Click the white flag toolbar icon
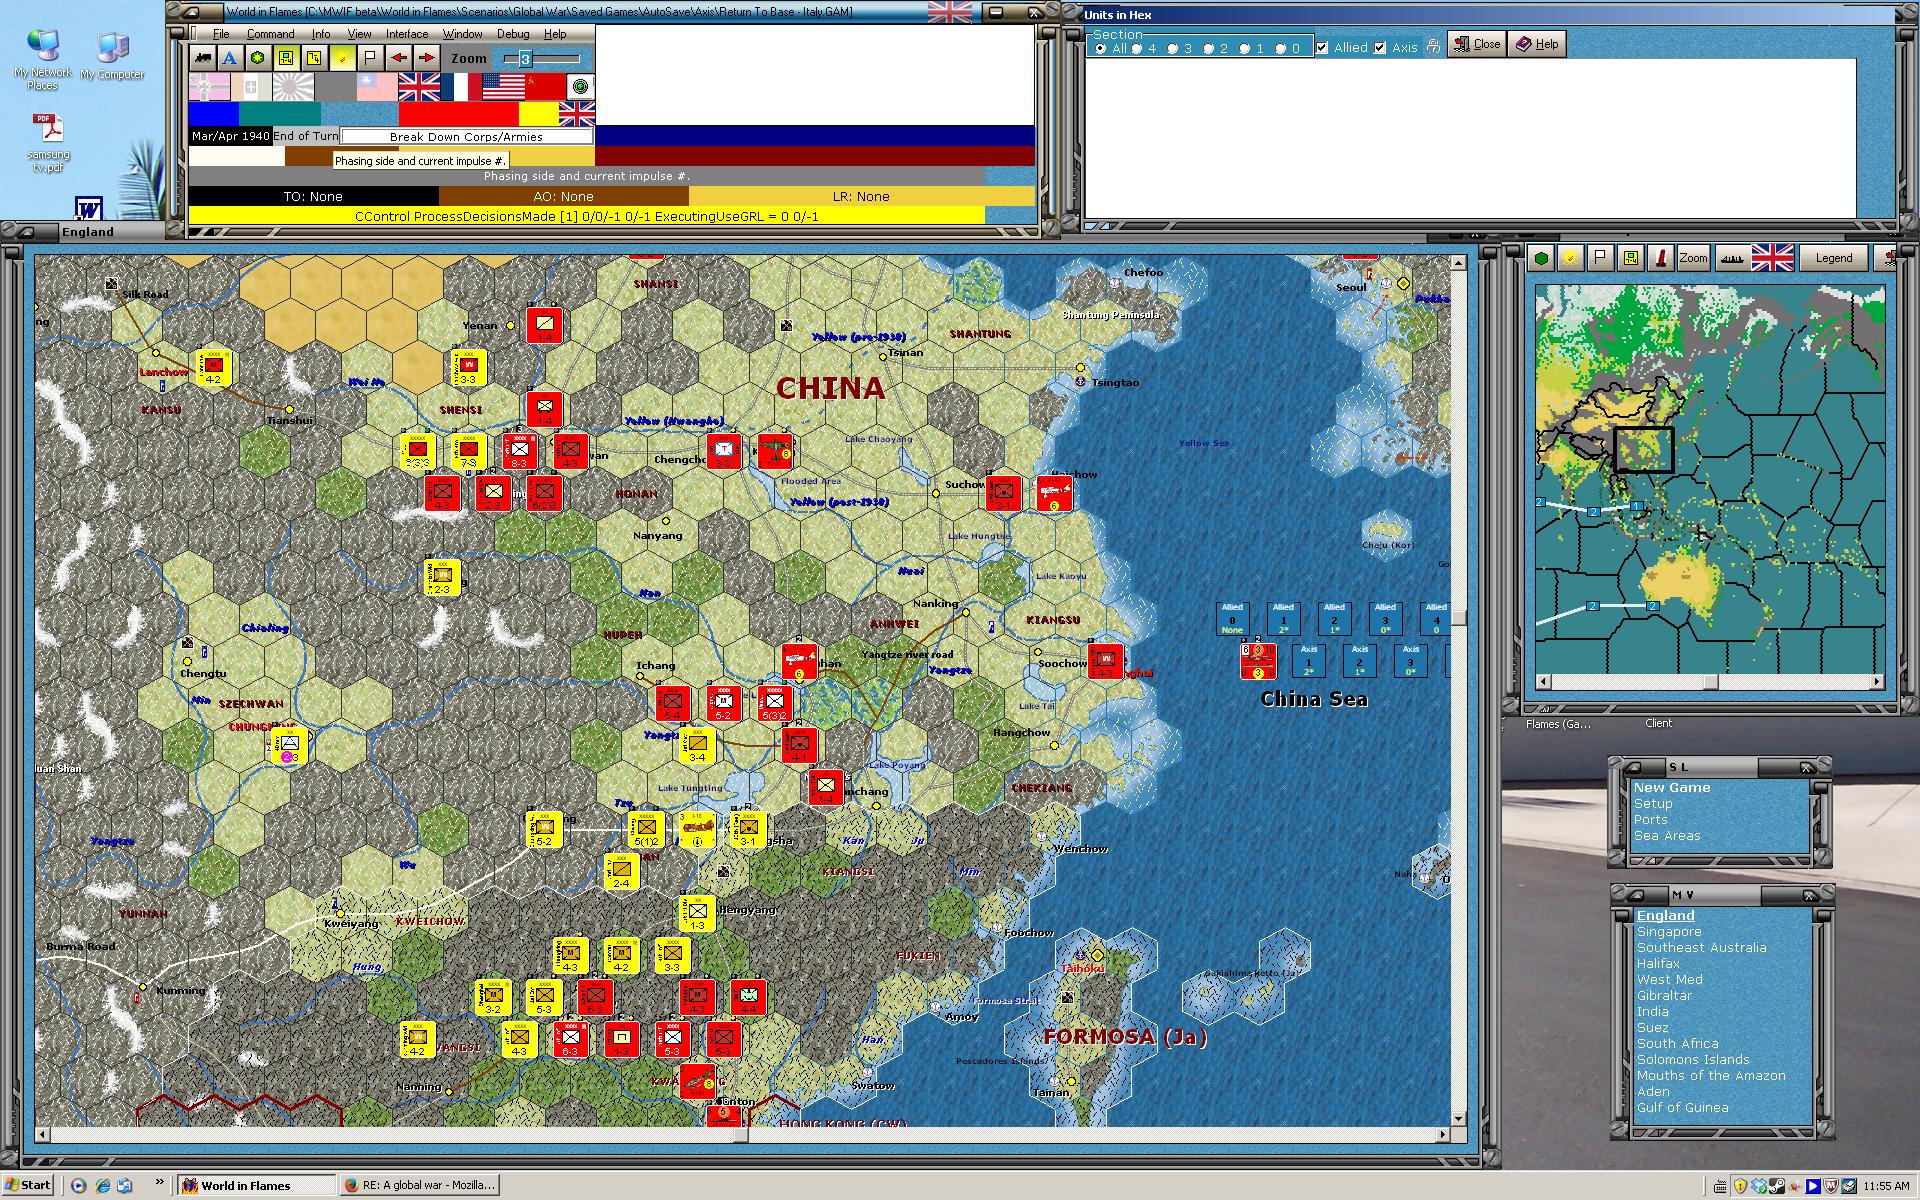This screenshot has height=1200, width=1920. point(370,58)
